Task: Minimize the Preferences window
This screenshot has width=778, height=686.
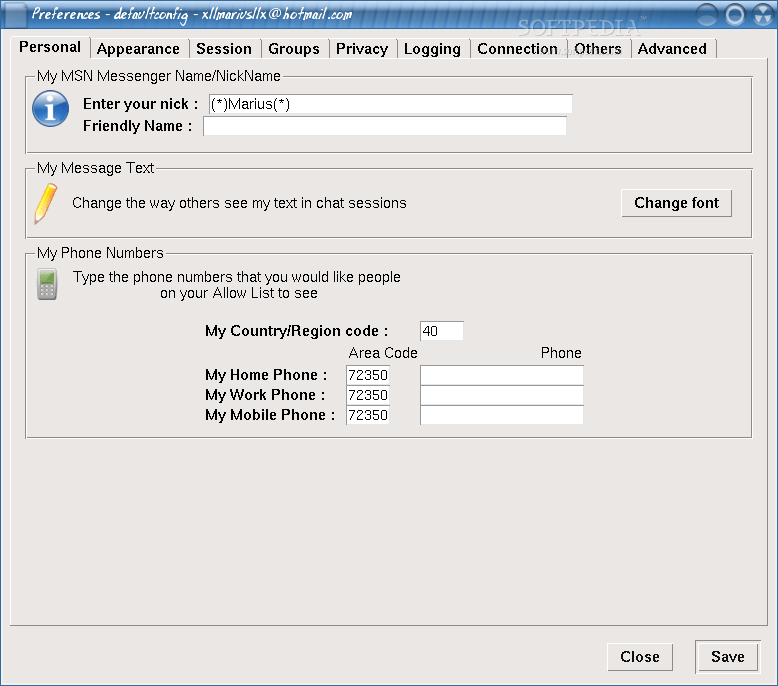Action: tap(707, 14)
